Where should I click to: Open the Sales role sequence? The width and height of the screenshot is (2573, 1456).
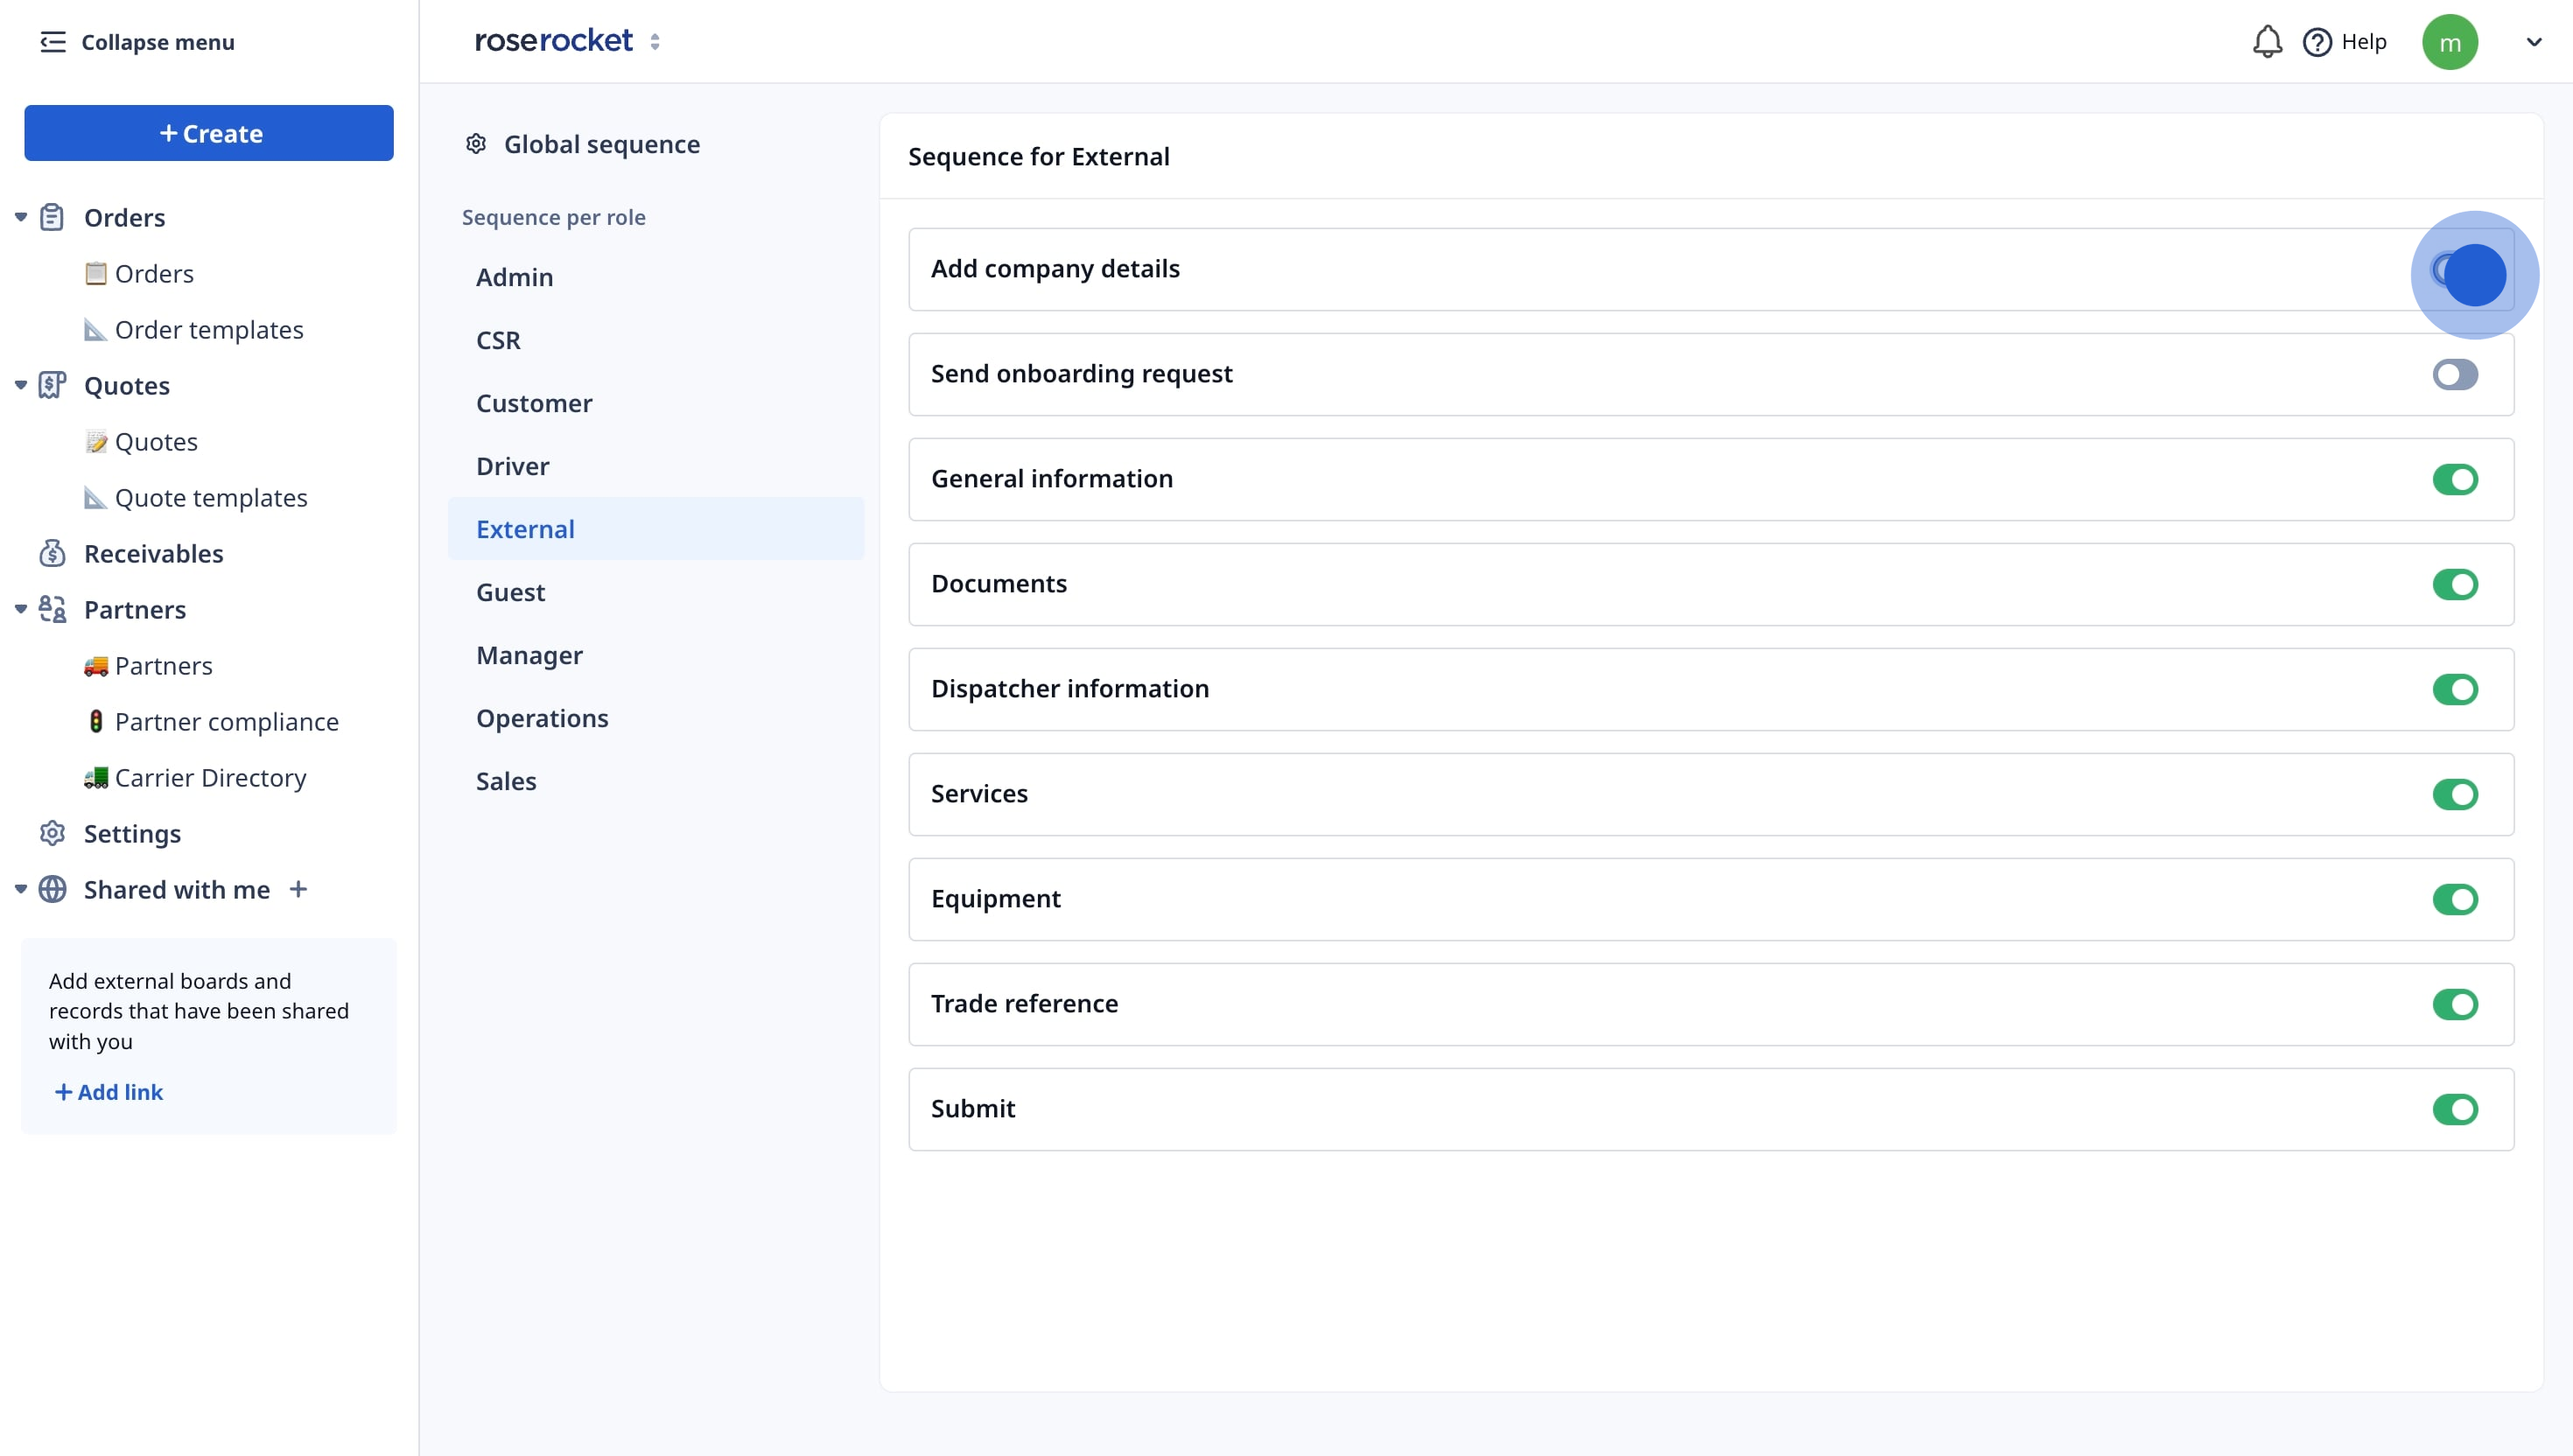pyautogui.click(x=656, y=781)
